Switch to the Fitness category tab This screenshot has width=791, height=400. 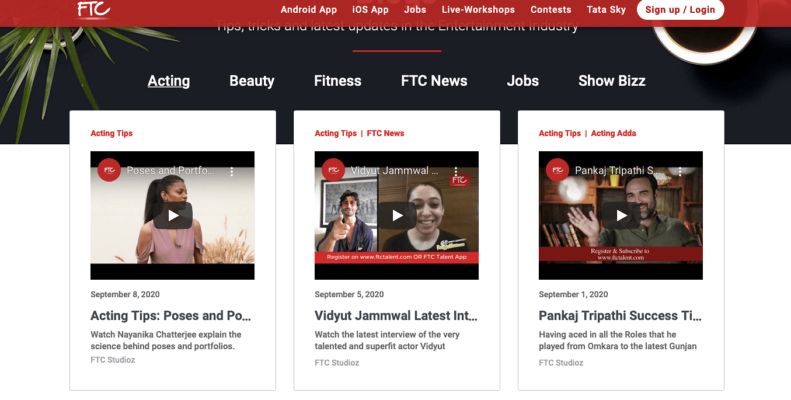(337, 81)
